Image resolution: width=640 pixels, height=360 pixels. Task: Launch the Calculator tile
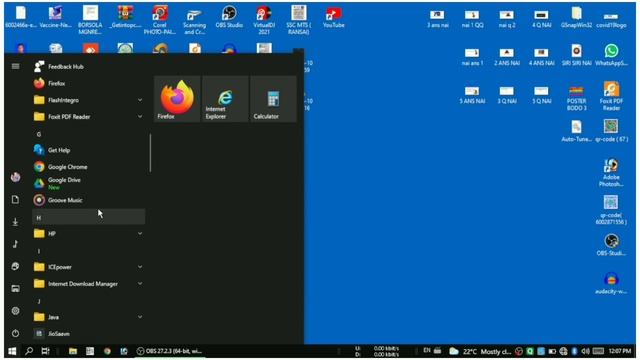tap(273, 99)
